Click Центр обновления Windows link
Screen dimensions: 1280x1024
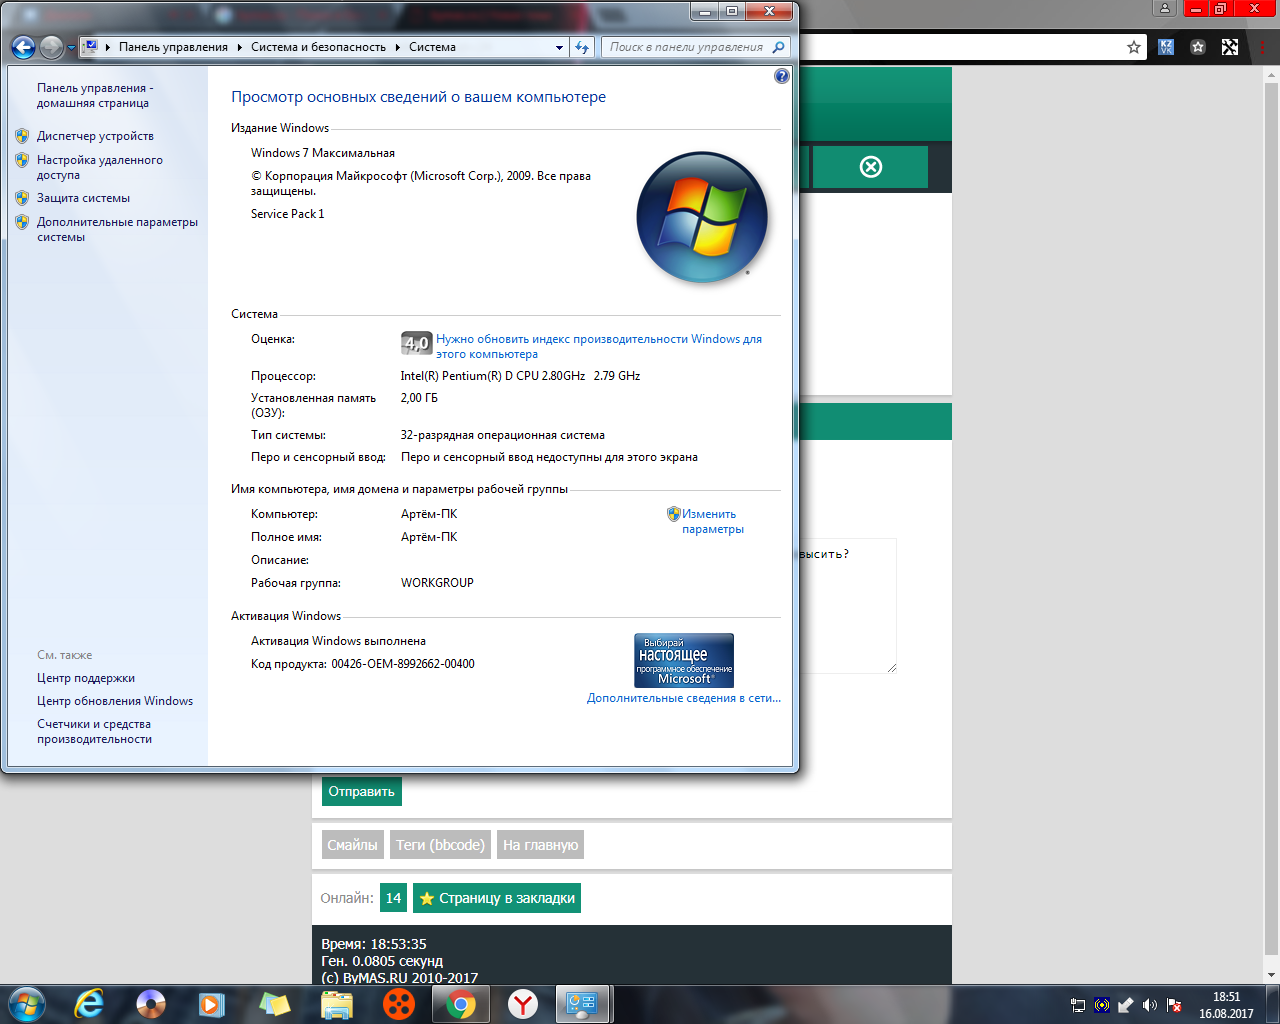(115, 701)
